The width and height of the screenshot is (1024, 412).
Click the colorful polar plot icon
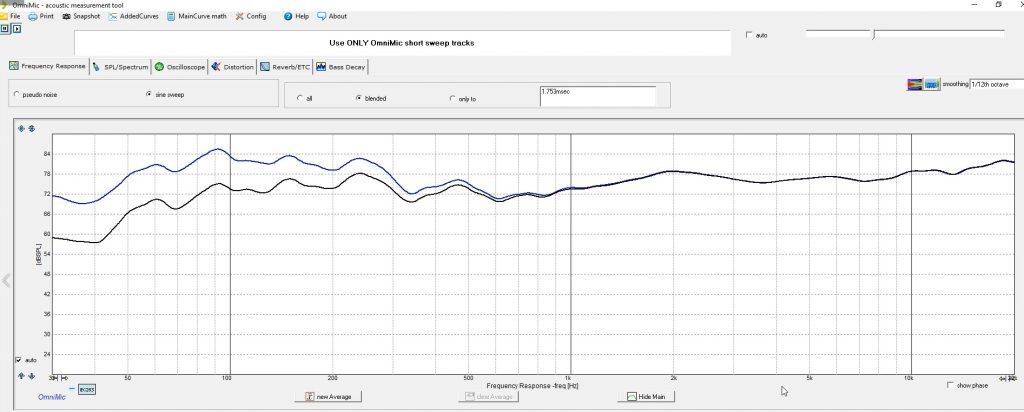914,85
